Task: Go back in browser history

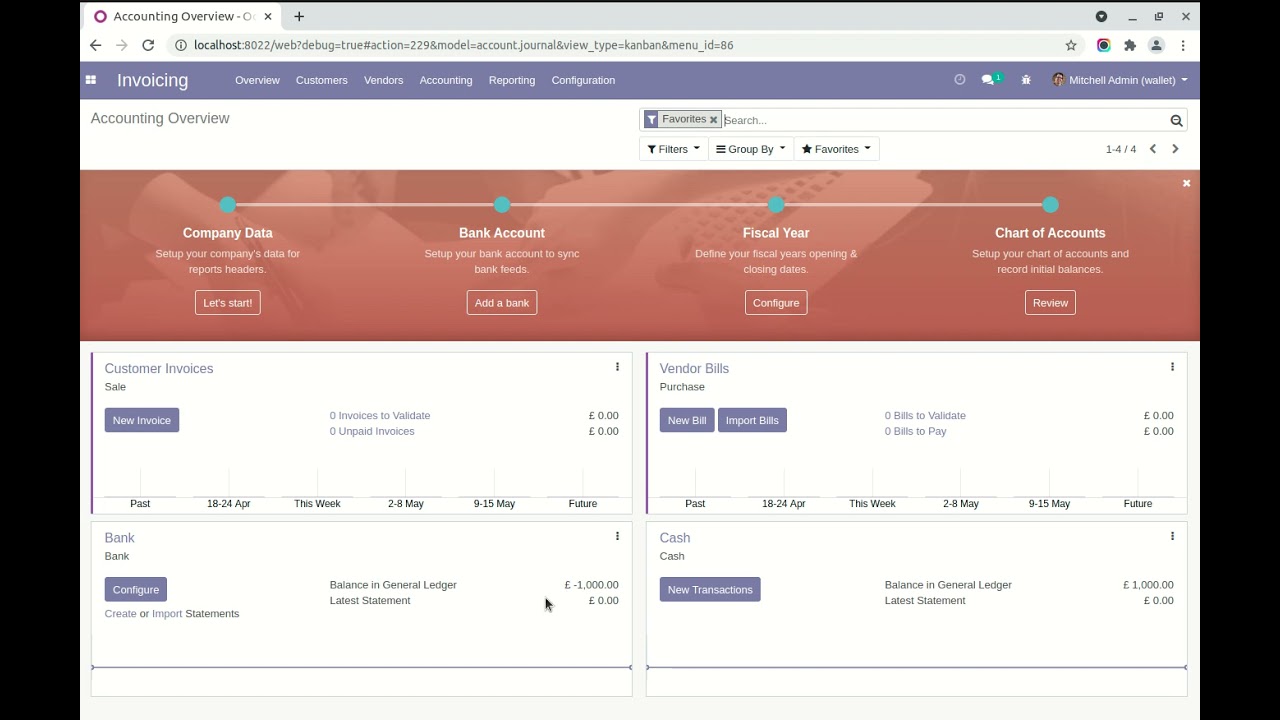Action: [x=96, y=45]
